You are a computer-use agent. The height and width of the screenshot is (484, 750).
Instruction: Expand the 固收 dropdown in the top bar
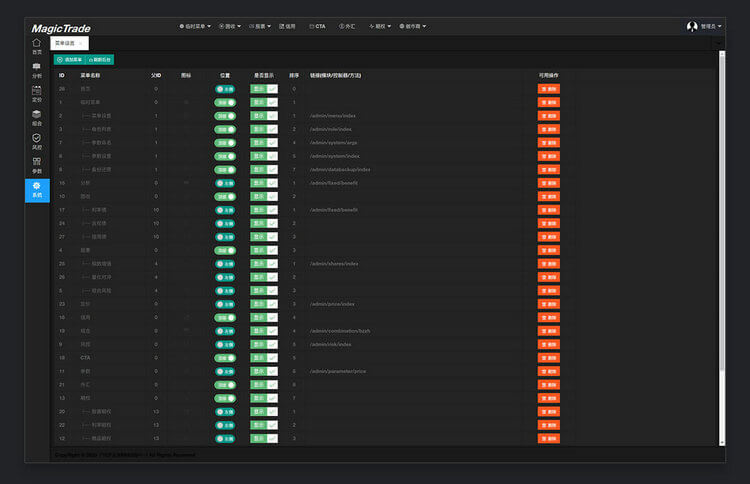tap(230, 26)
